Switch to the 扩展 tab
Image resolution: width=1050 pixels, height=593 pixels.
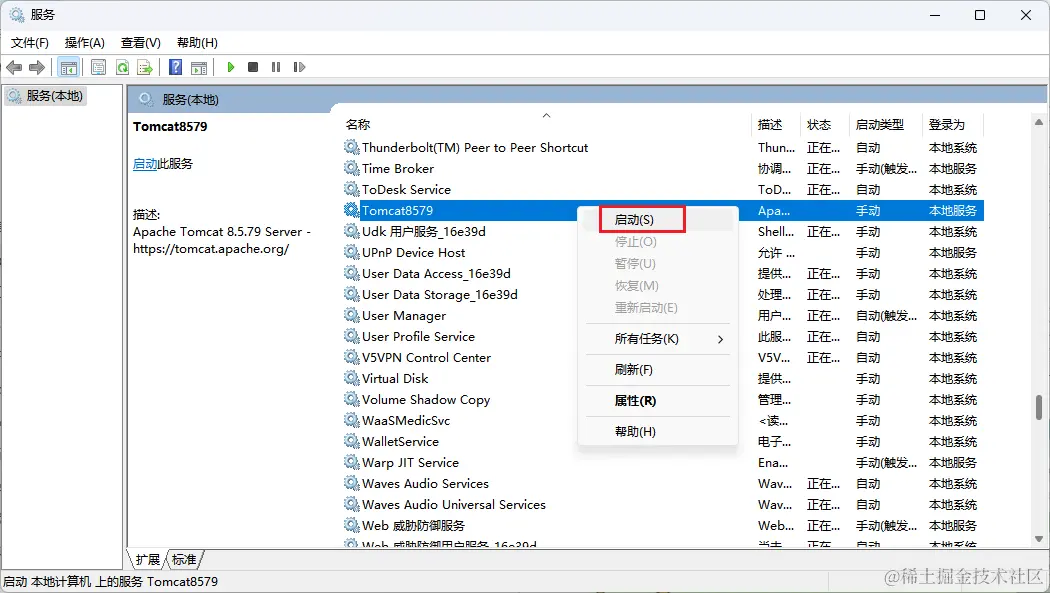(x=147, y=560)
